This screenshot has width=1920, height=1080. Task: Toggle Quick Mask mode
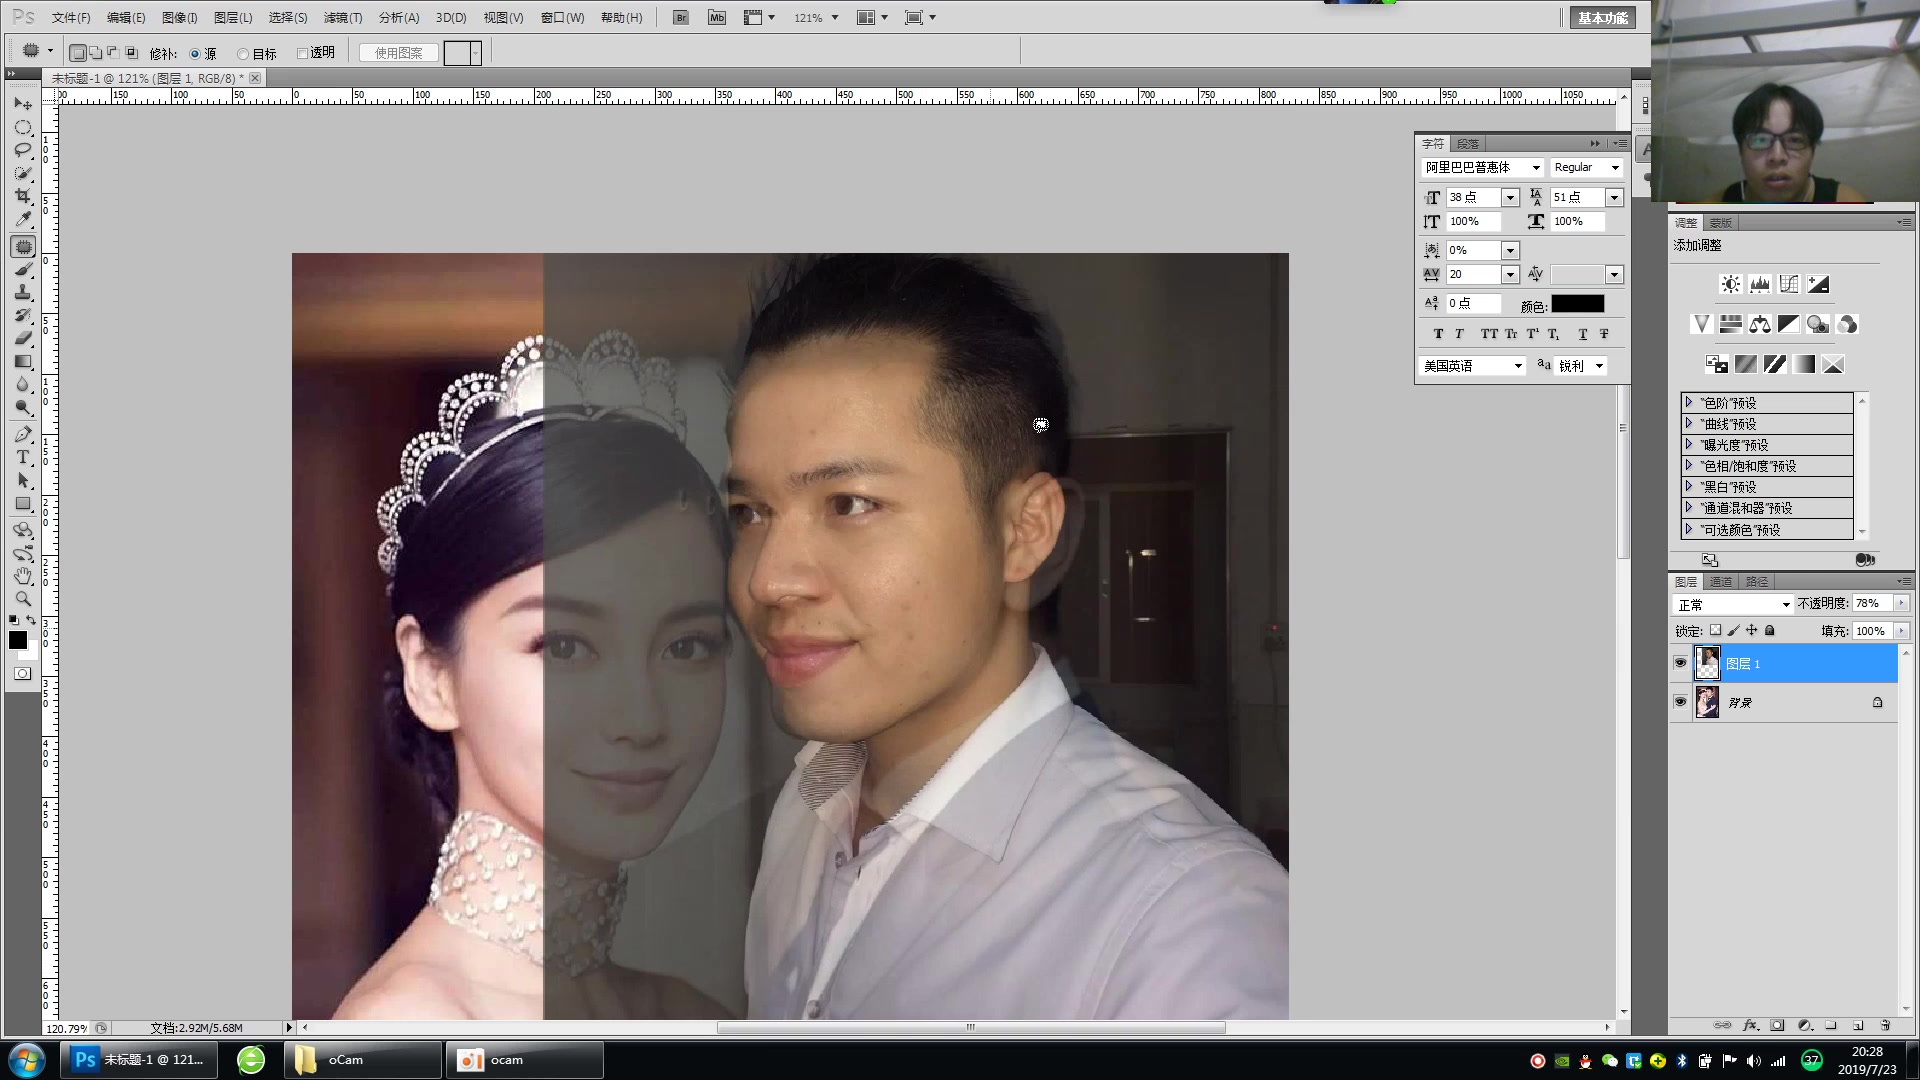22,674
